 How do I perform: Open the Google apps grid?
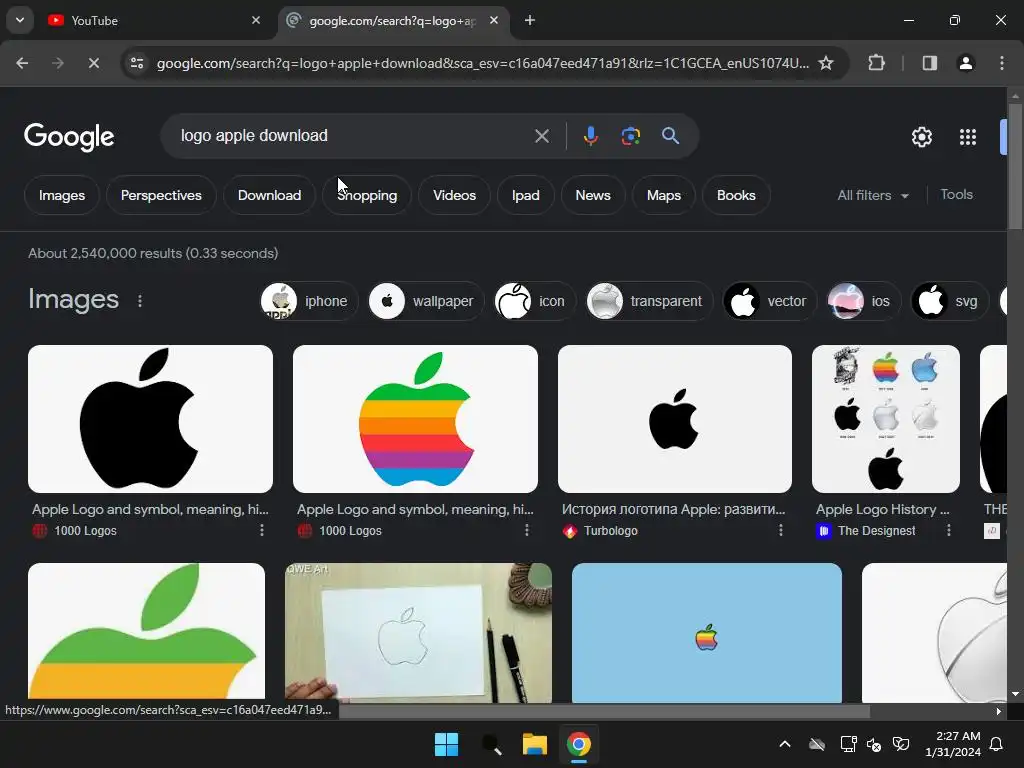pyautogui.click(x=968, y=137)
